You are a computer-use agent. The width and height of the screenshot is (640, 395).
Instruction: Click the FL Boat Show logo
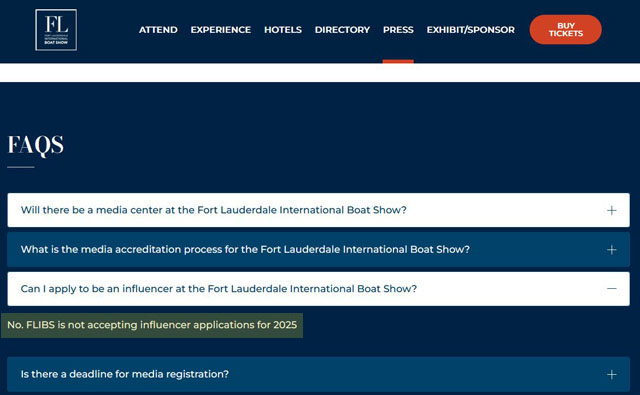(56, 30)
